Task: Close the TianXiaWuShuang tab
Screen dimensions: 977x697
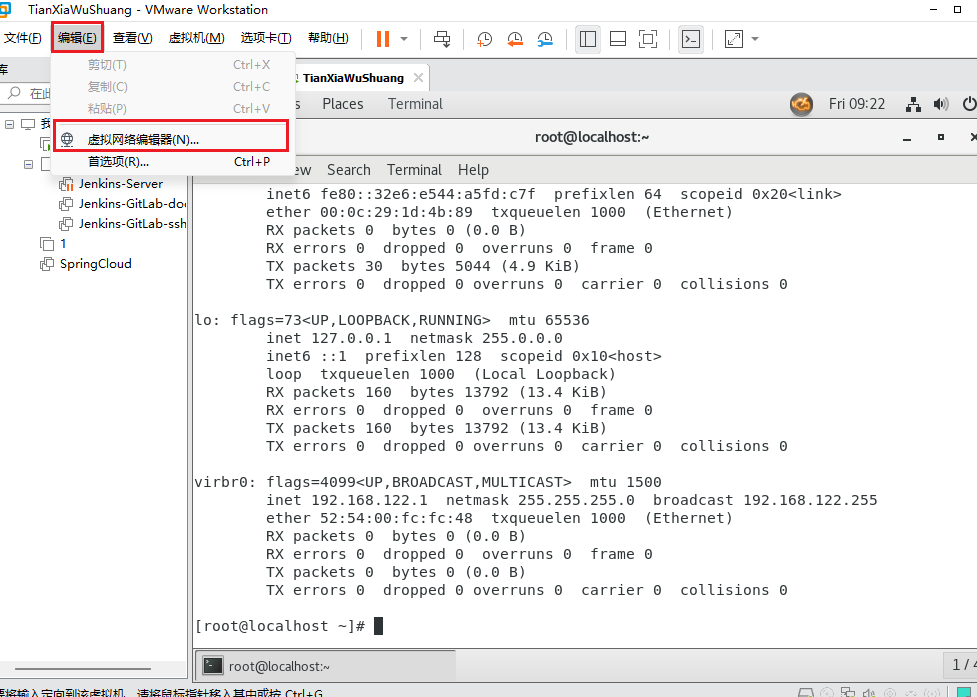Action: point(418,78)
